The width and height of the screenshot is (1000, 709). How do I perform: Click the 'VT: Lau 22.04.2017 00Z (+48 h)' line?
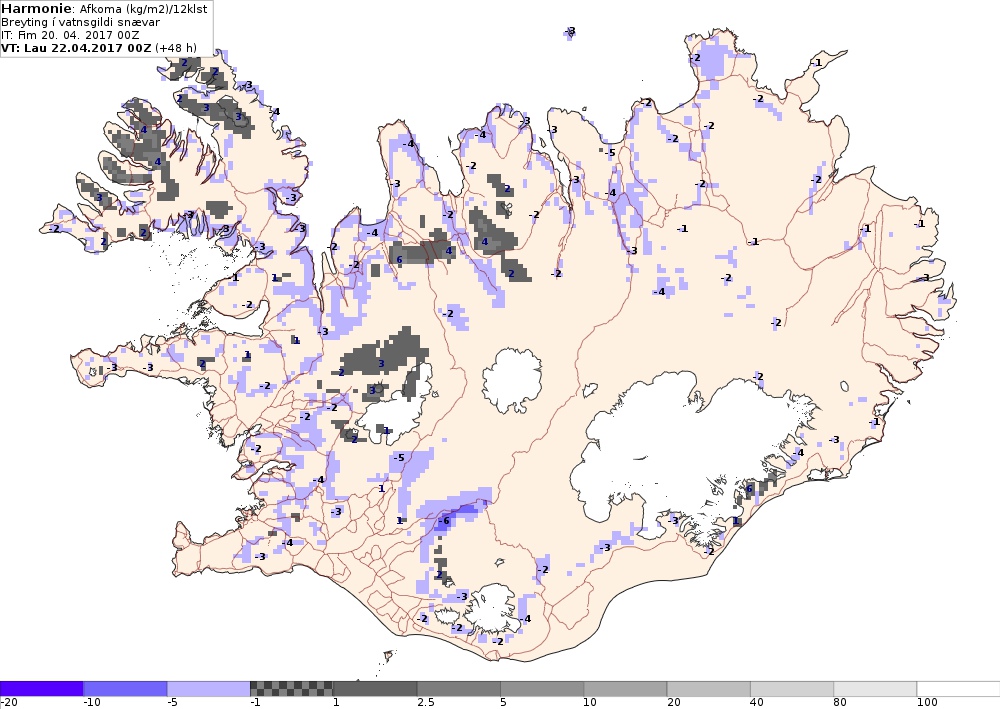pos(99,48)
